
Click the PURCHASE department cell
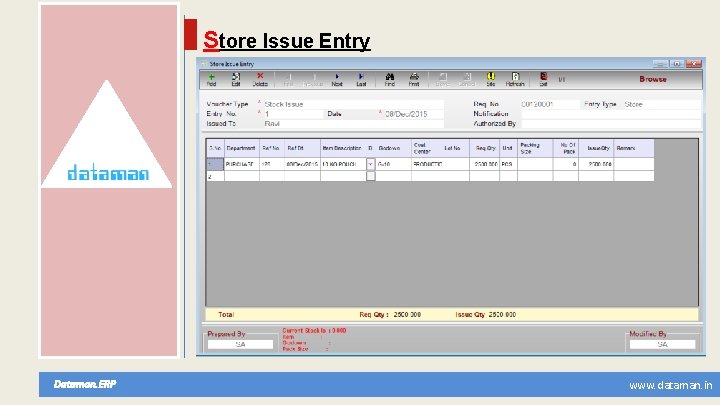(x=242, y=164)
